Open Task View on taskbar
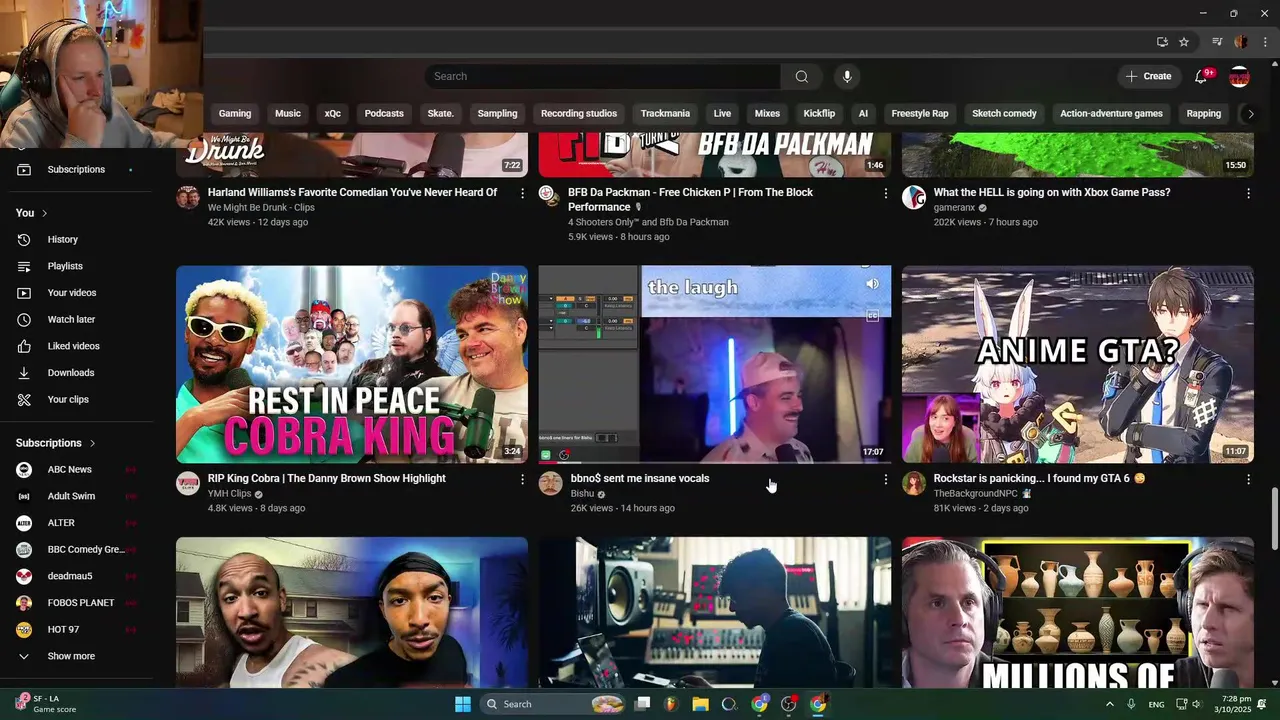This screenshot has height=720, width=1280. tap(643, 704)
